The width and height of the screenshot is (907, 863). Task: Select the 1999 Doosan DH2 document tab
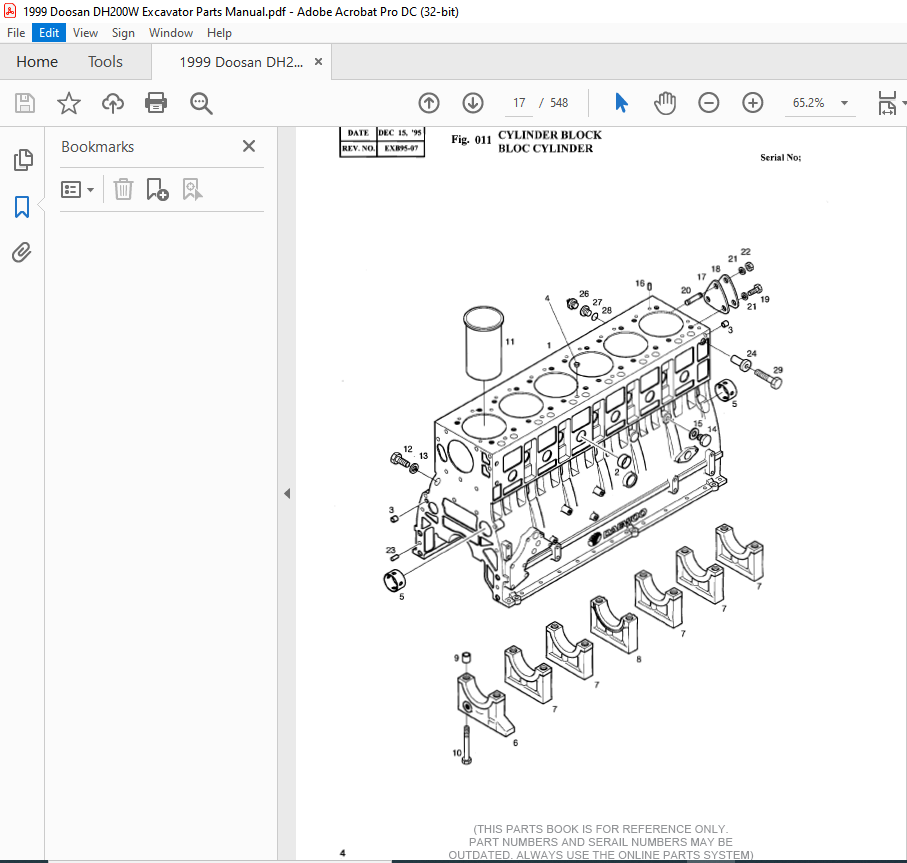[x=241, y=62]
